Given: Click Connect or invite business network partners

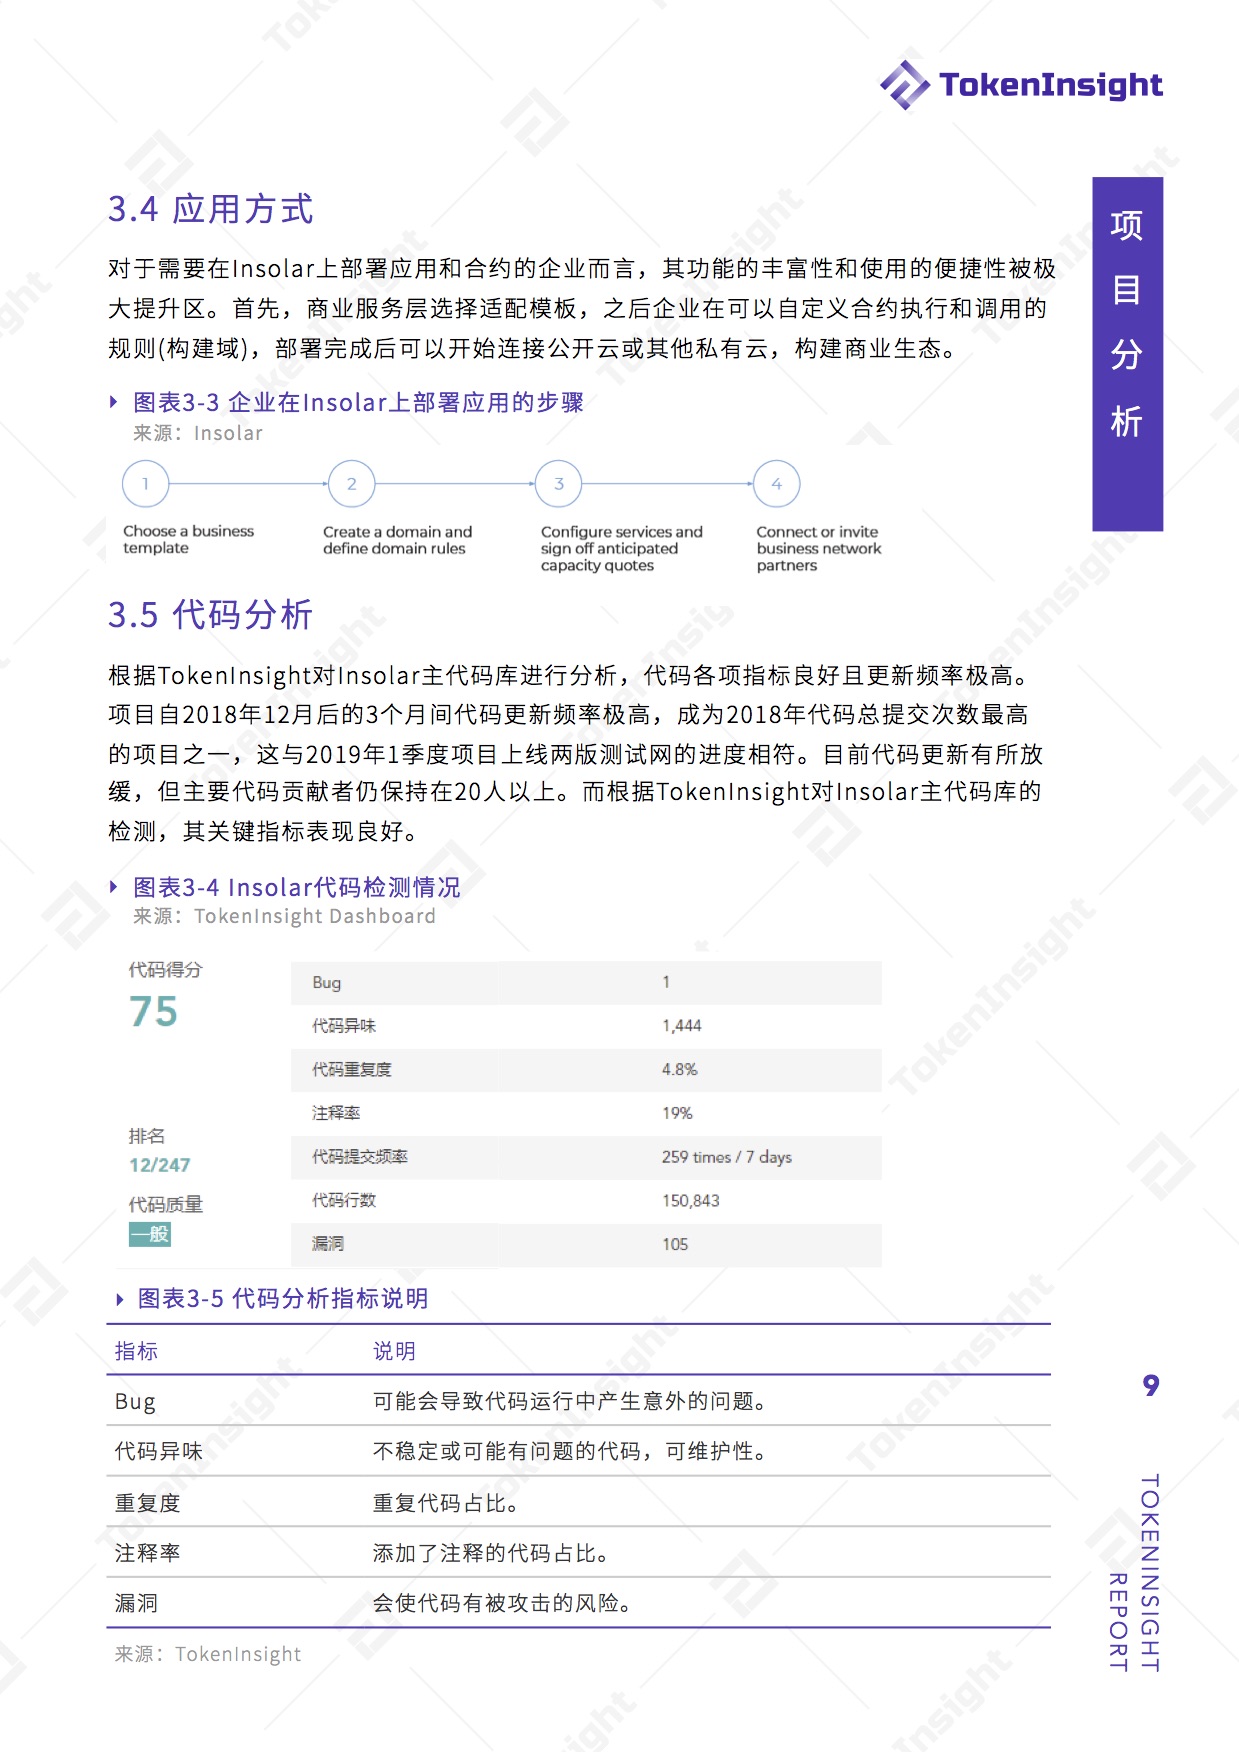Looking at the screenshot, I should [x=819, y=549].
